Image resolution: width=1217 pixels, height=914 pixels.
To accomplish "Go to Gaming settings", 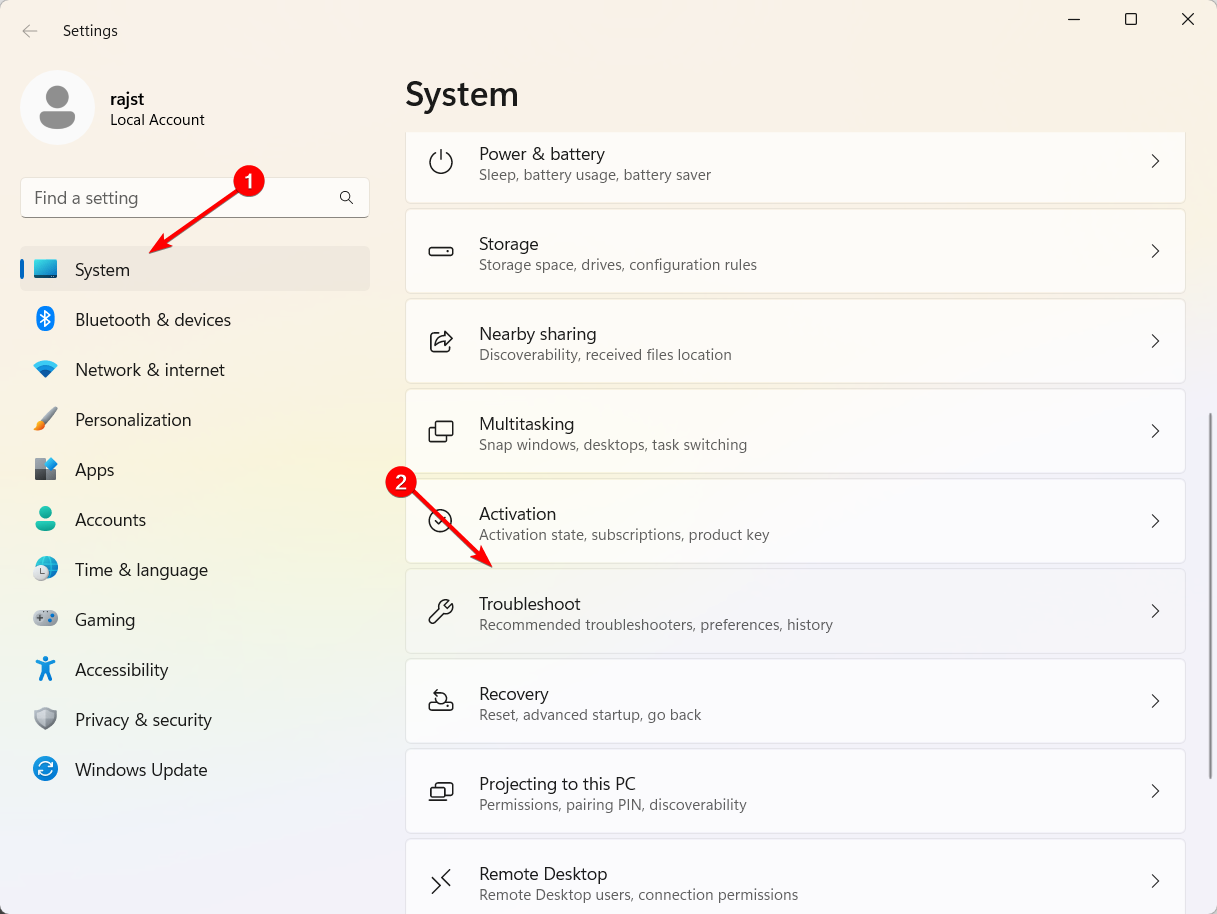I will (x=195, y=619).
